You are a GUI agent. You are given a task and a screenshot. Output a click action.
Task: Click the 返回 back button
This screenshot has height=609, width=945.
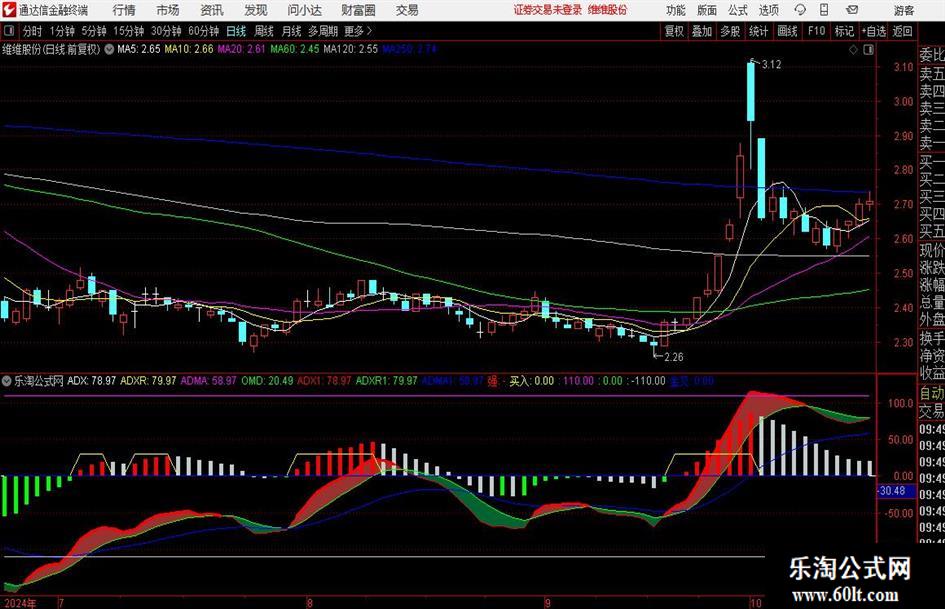pyautogui.click(x=902, y=31)
